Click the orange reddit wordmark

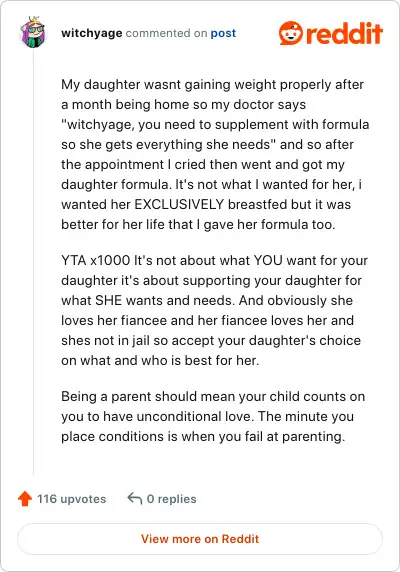(x=344, y=33)
